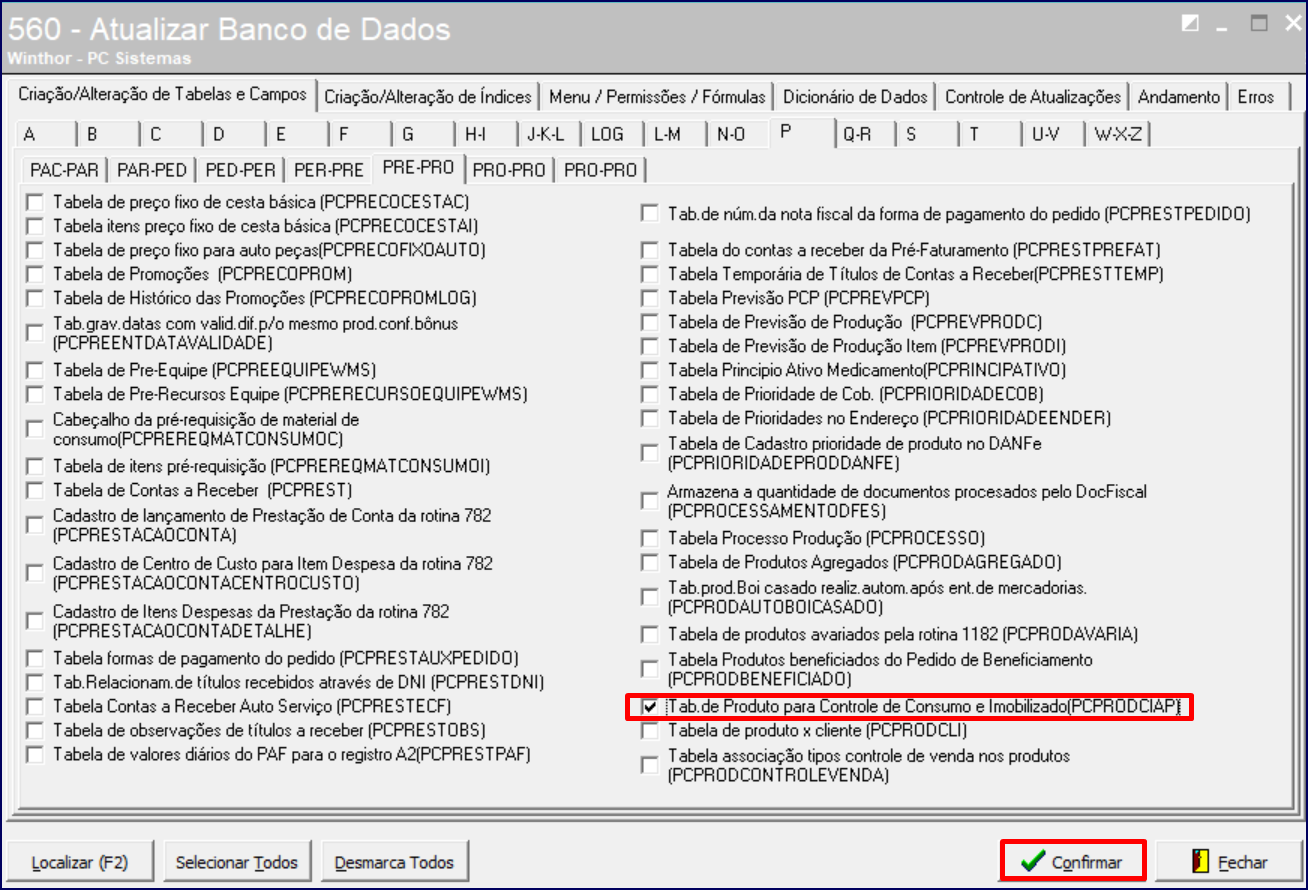Uncheck the PCPRODCIAP table checkbox

tap(650, 707)
